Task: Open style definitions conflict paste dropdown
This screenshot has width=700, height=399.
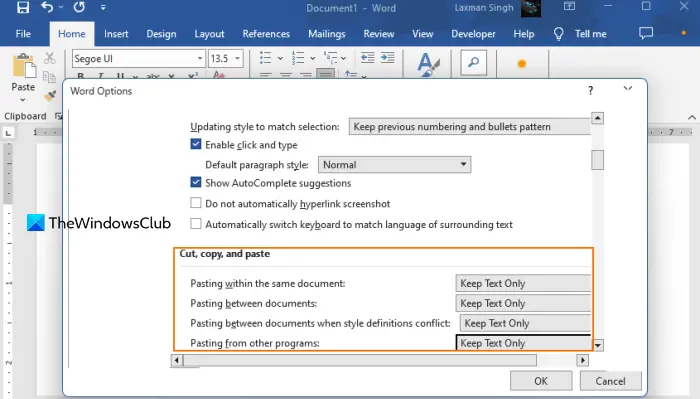Action: [525, 323]
